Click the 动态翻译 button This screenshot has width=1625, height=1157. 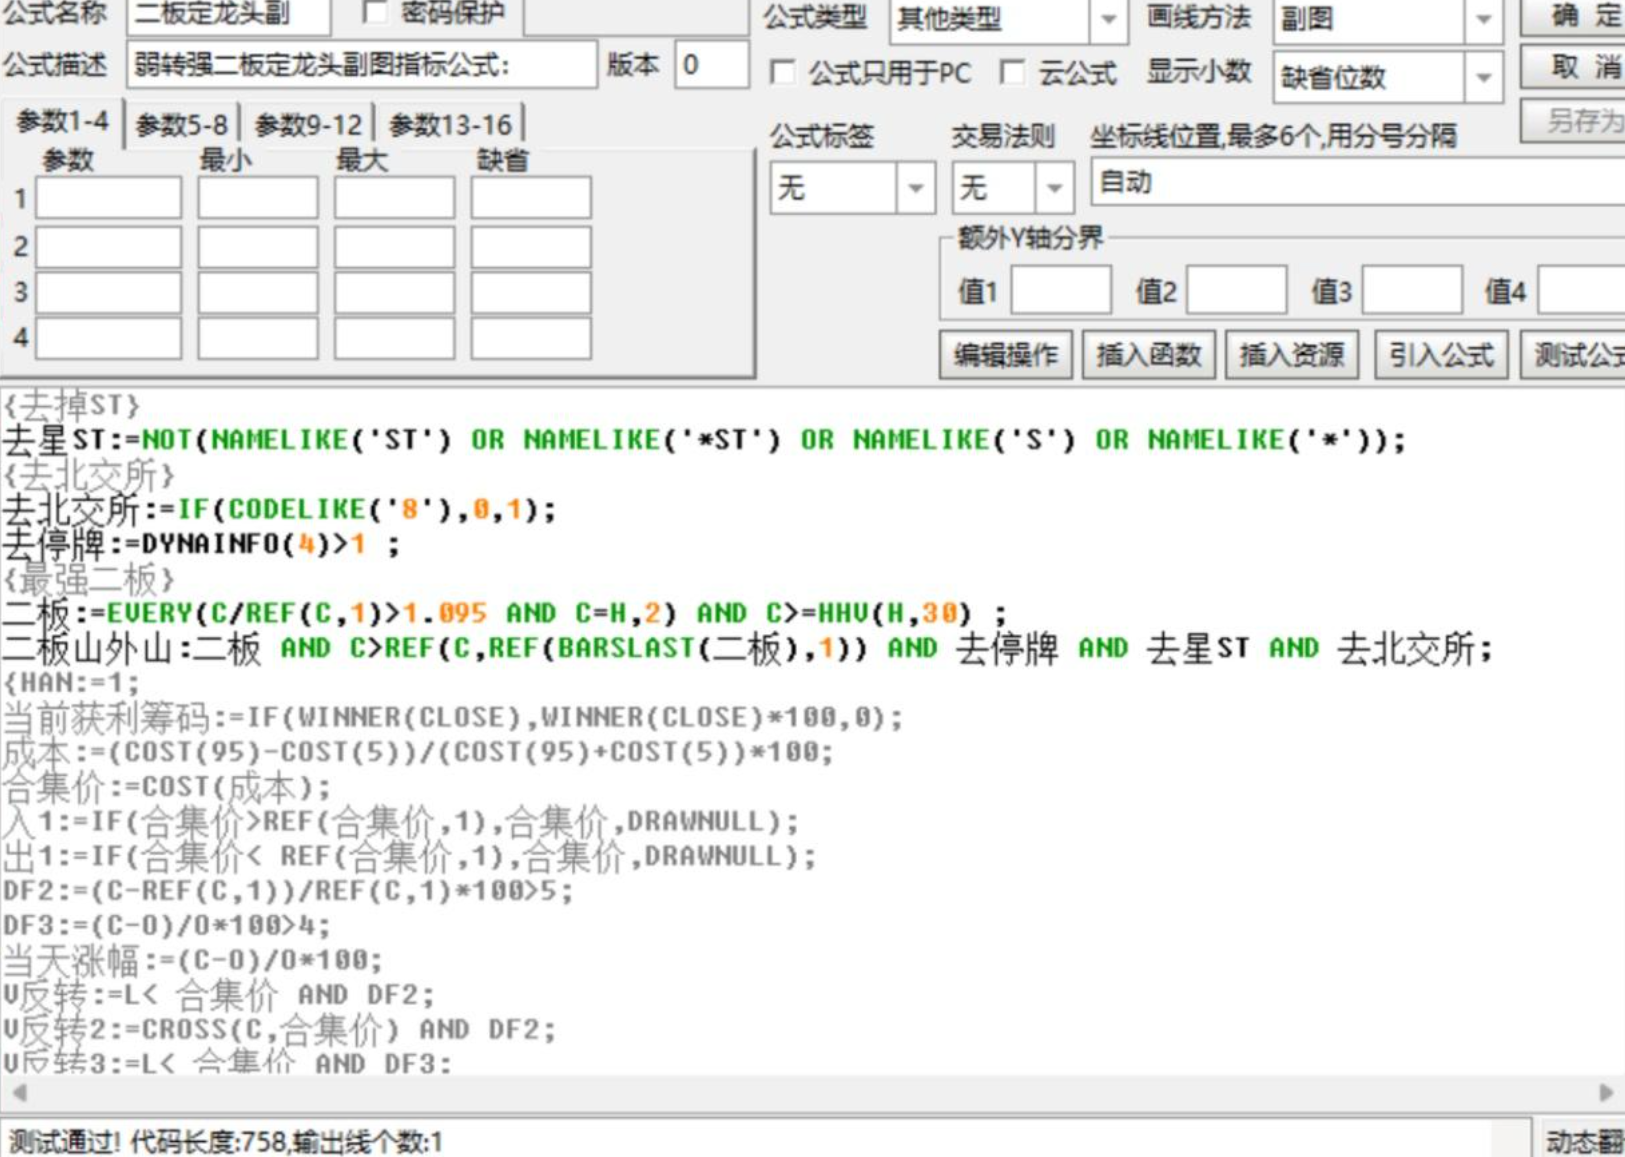coord(1582,1140)
